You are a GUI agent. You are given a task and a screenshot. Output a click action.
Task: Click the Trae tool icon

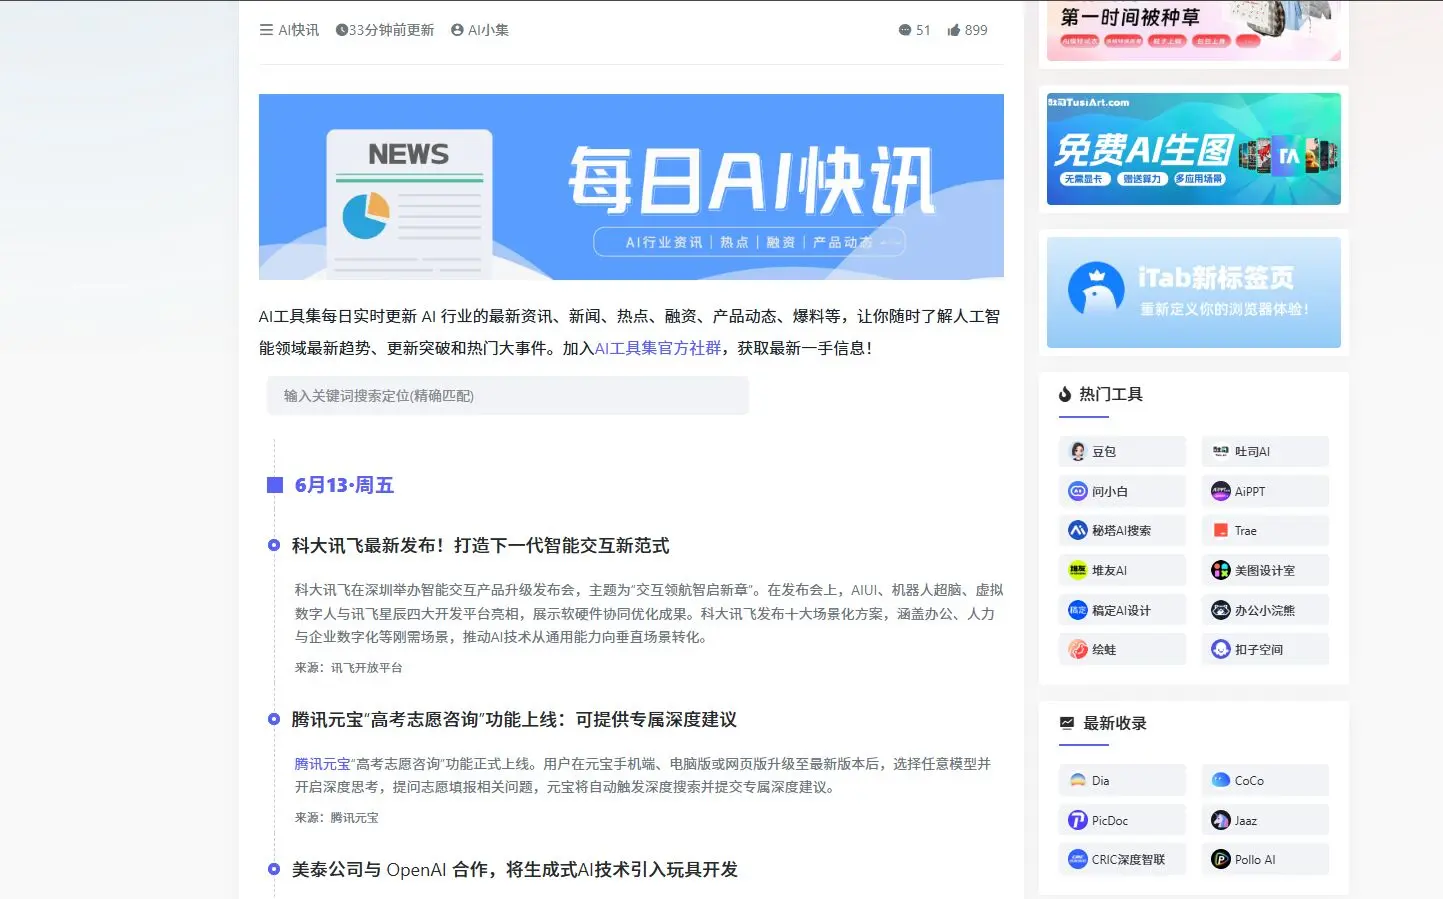(1221, 531)
